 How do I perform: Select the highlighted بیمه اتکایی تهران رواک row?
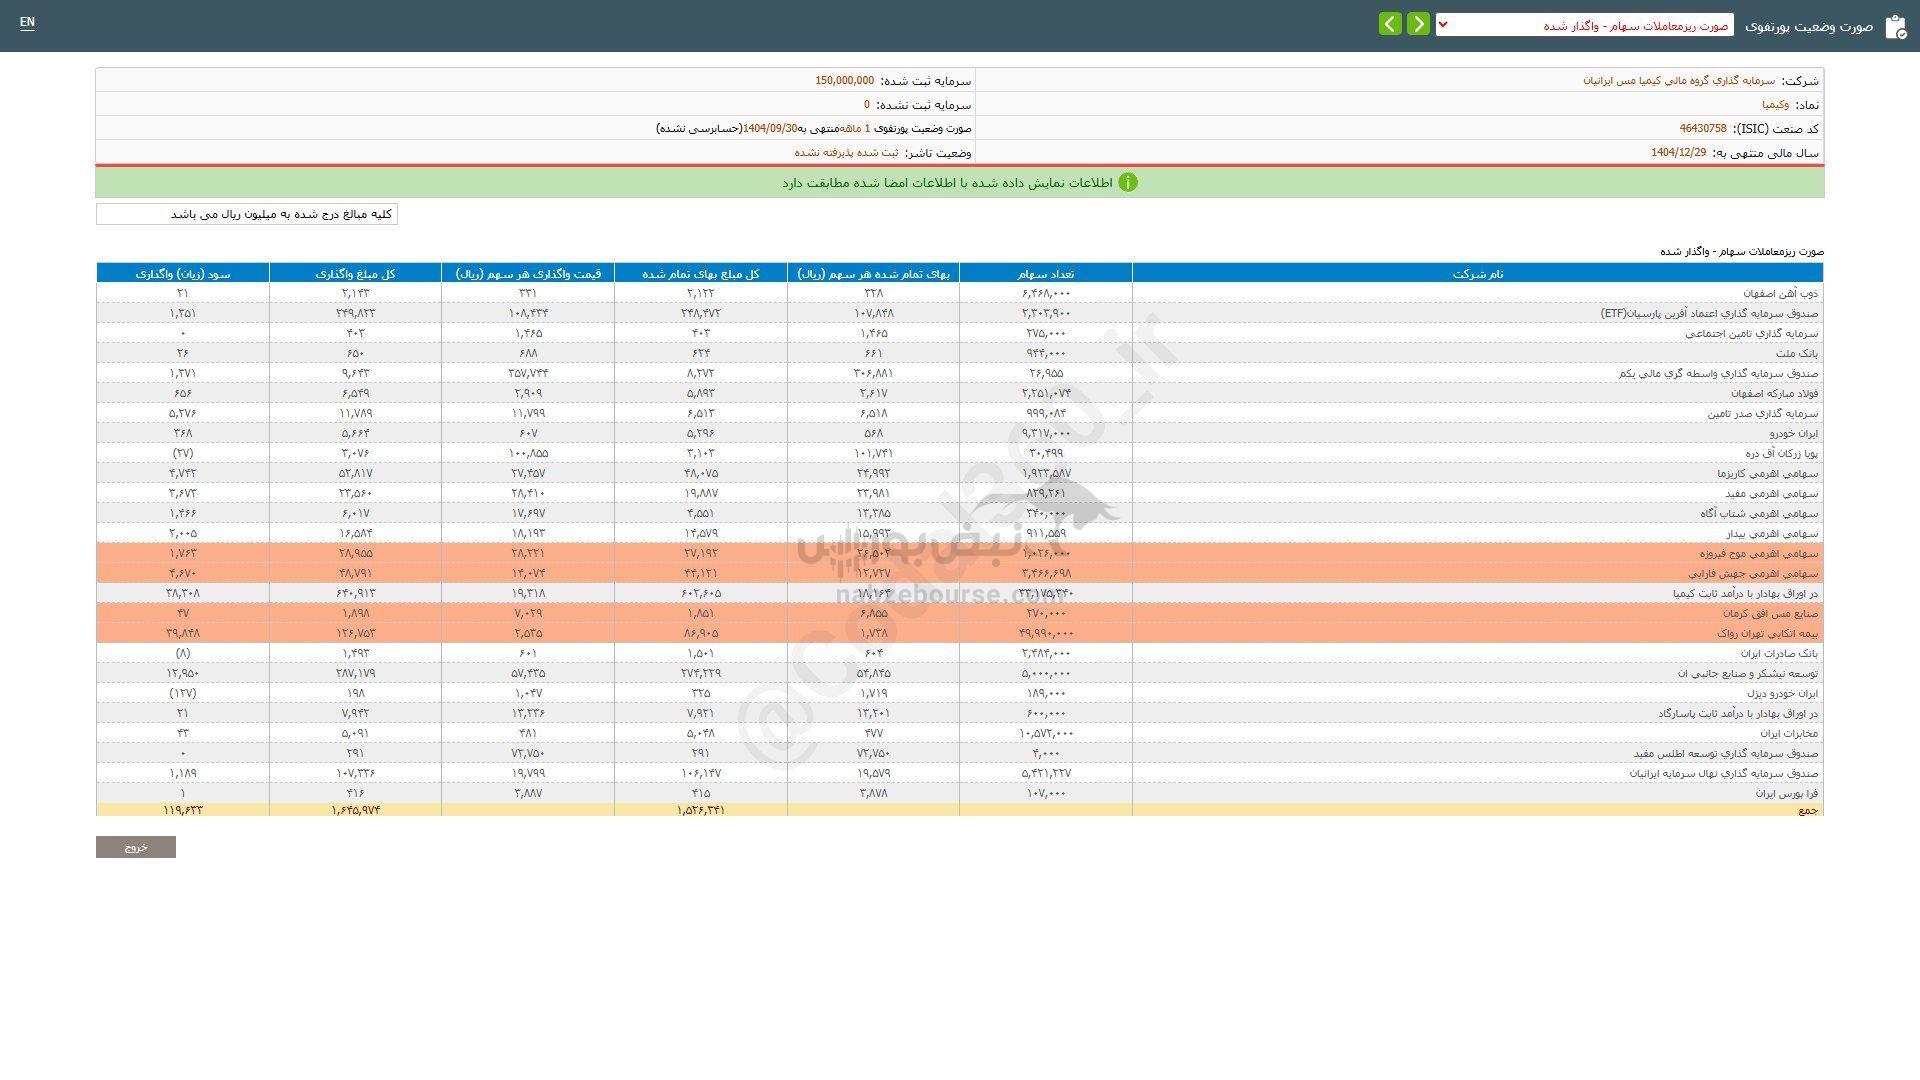click(1767, 634)
